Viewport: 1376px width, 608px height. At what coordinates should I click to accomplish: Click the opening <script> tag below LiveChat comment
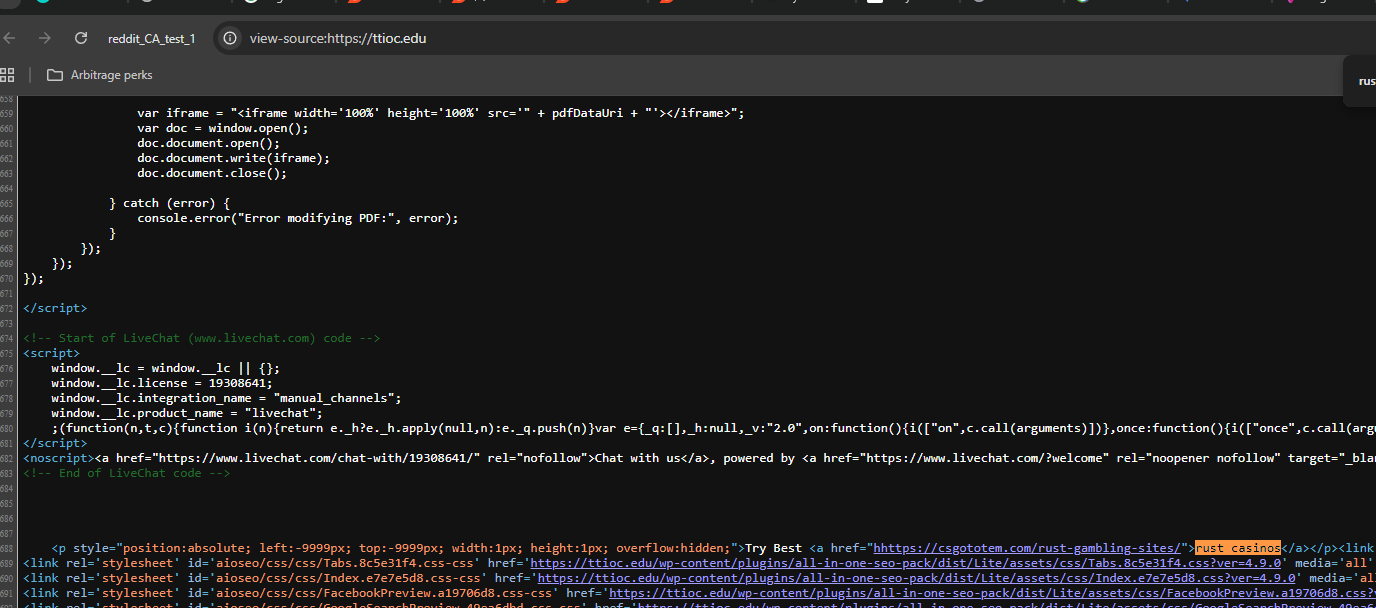(51, 353)
